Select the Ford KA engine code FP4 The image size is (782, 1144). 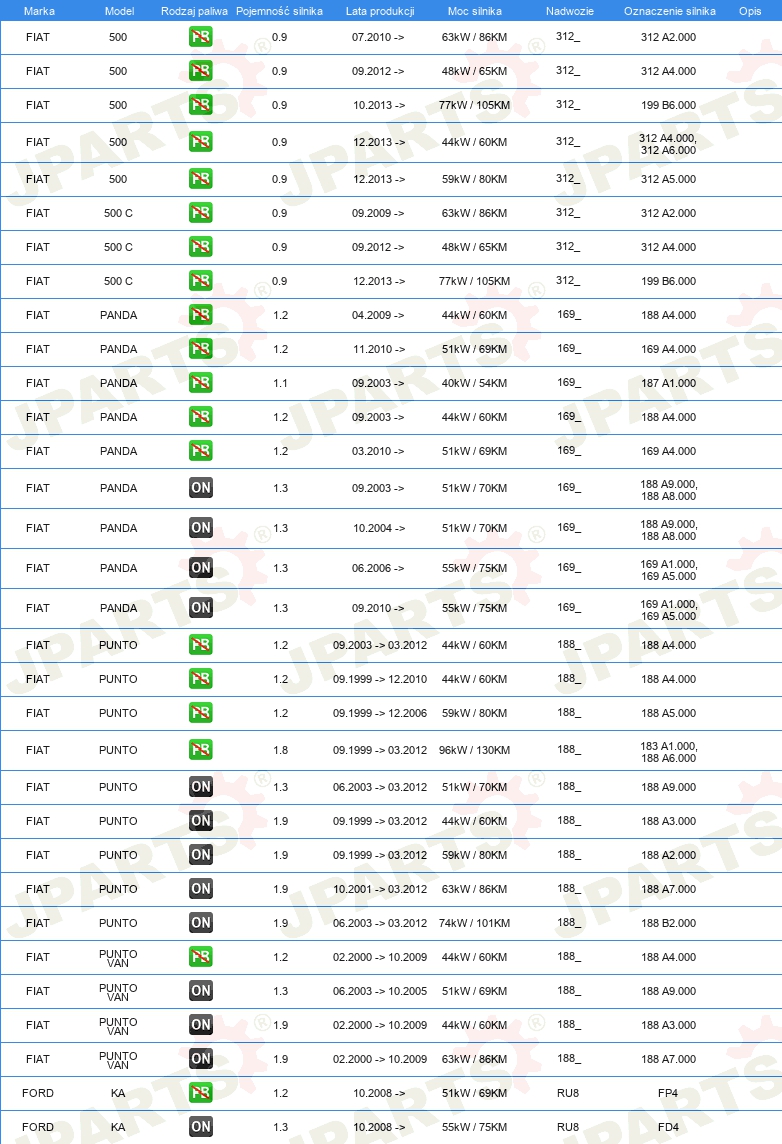[x=667, y=1093]
